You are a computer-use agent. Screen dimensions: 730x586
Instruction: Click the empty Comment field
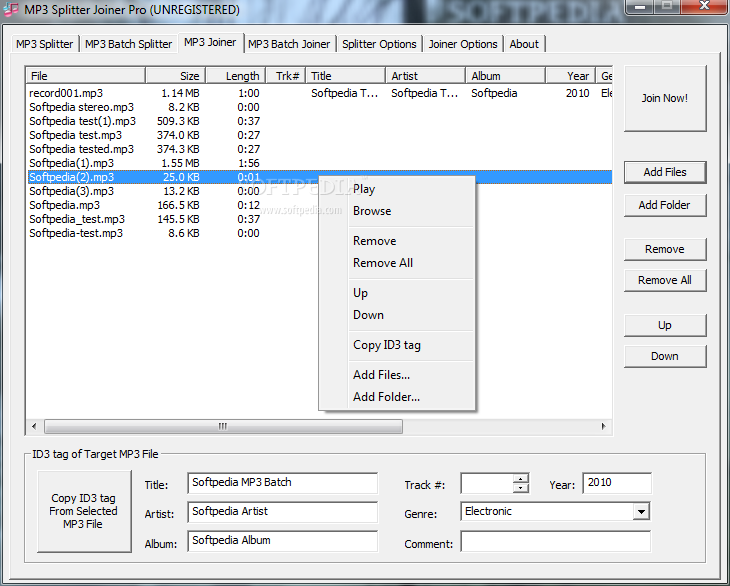point(555,542)
